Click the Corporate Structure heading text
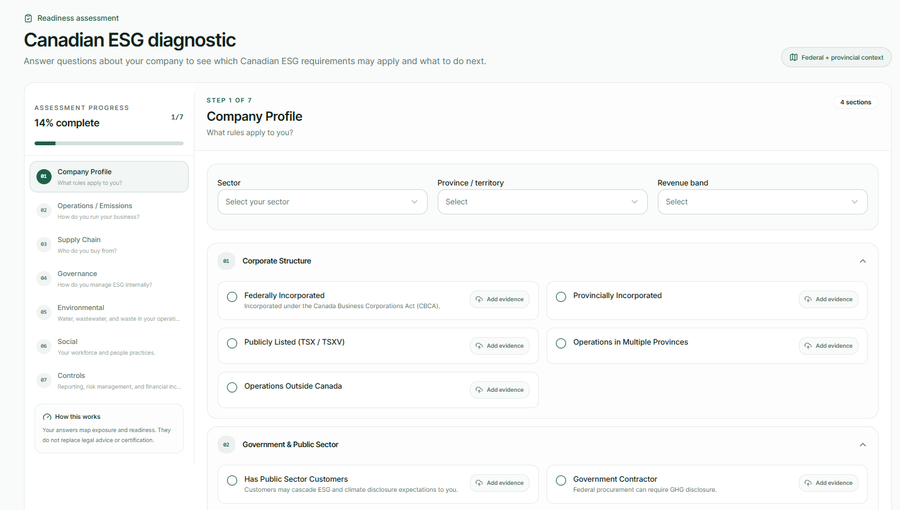Image resolution: width=900 pixels, height=510 pixels. click(x=277, y=261)
